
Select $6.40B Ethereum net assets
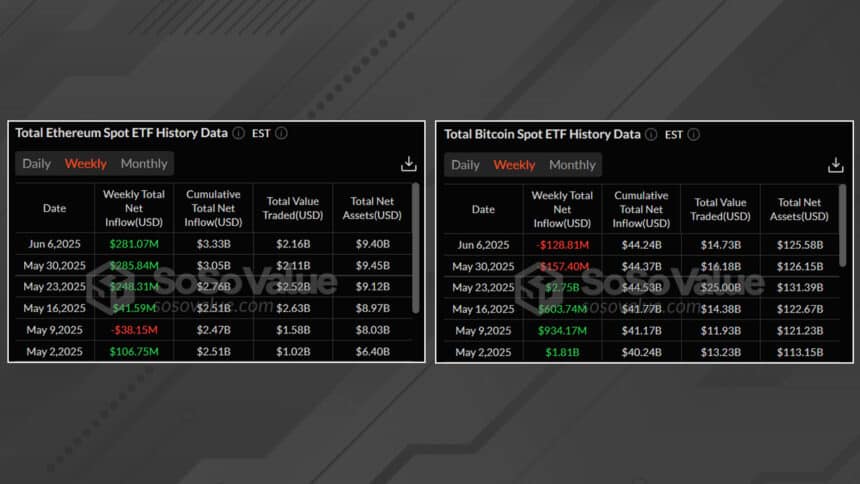tap(372, 351)
